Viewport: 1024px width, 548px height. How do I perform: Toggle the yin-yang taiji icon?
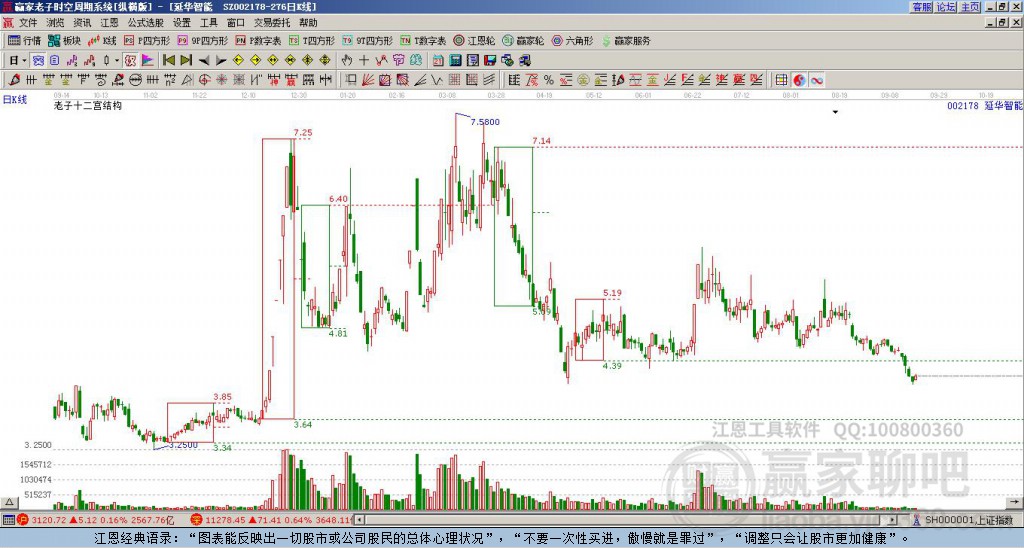(799, 80)
